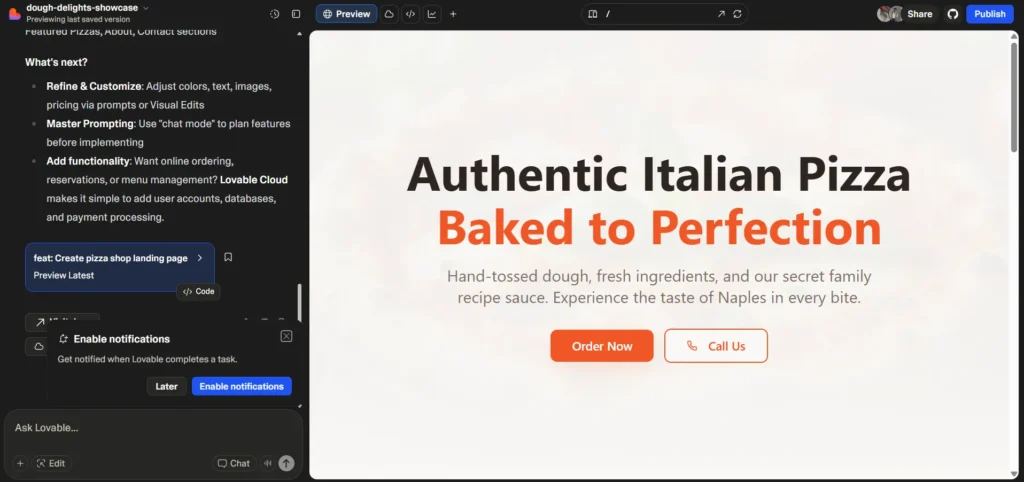Bookmark the version with the bookmark icon
The width and height of the screenshot is (1024, 482).
(x=228, y=257)
